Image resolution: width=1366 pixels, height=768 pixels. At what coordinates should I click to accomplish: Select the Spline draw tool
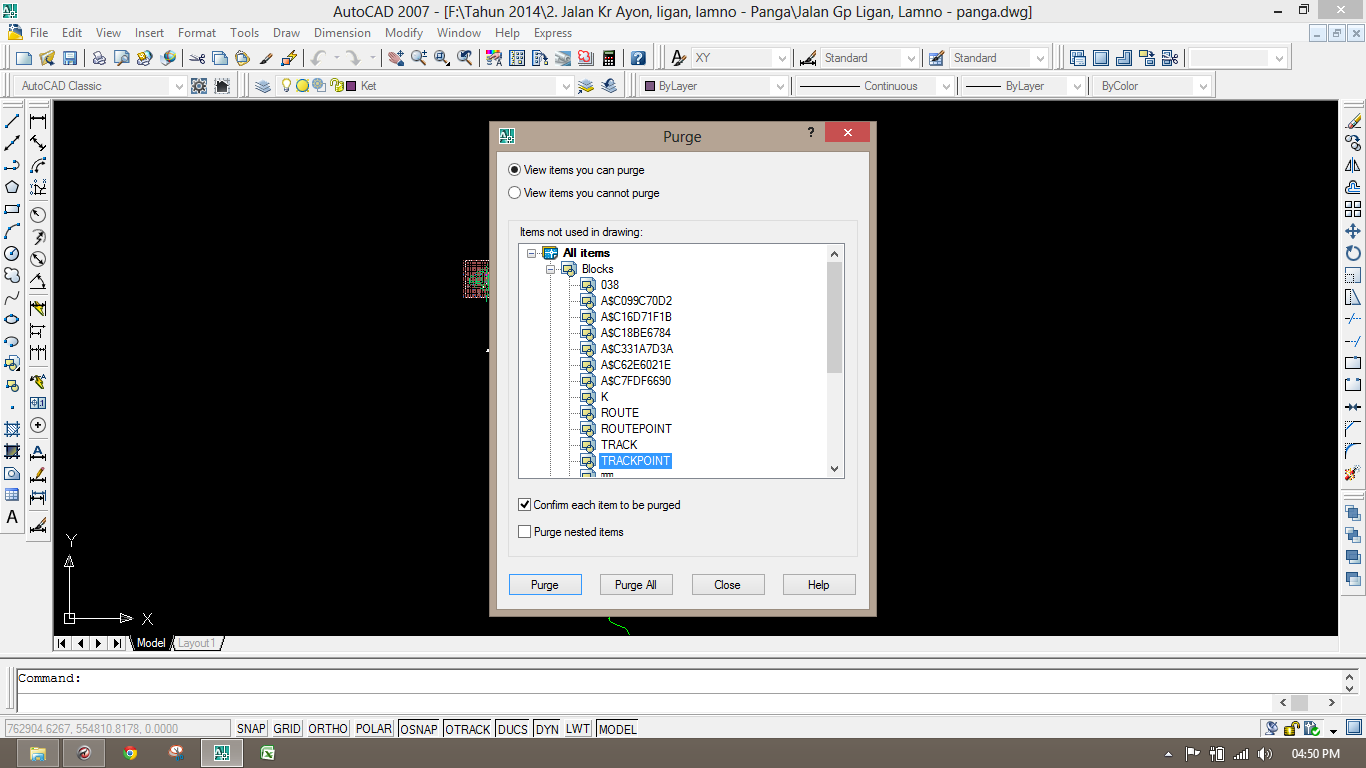click(x=12, y=297)
